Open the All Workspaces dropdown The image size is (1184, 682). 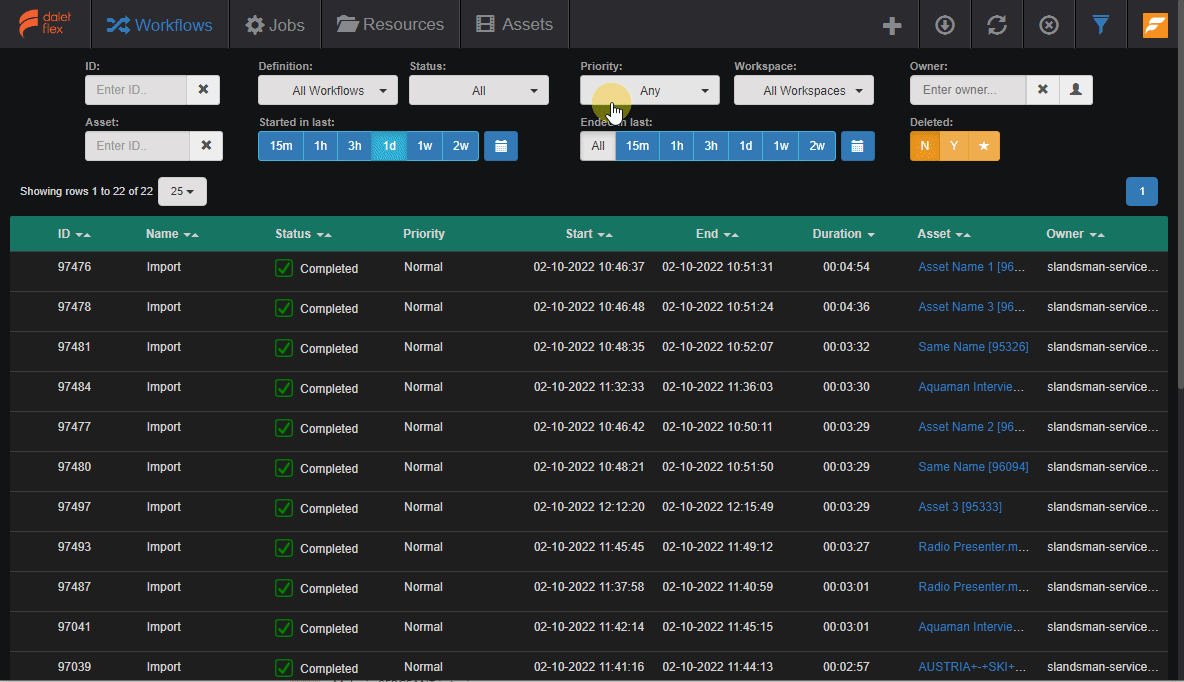803,90
